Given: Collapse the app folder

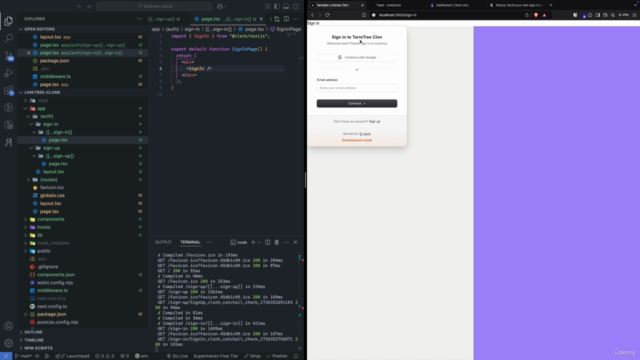Looking at the screenshot, I should click(41, 109).
